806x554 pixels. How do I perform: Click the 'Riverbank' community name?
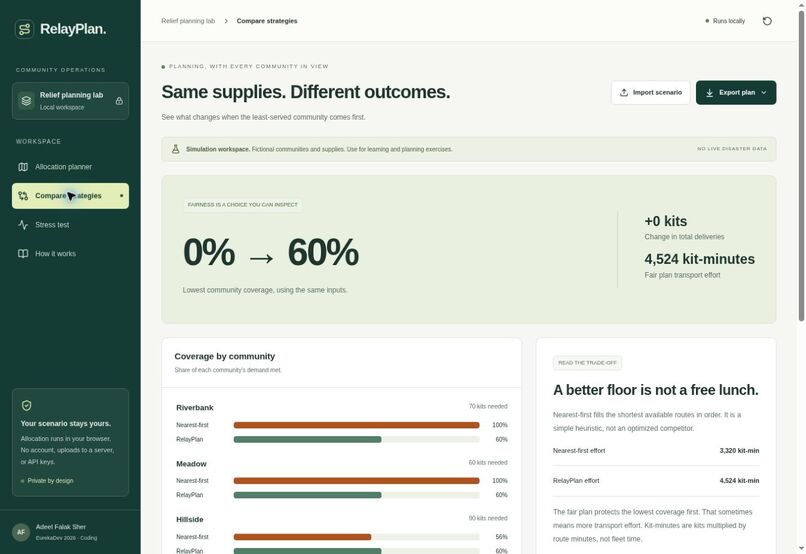tap(195, 408)
